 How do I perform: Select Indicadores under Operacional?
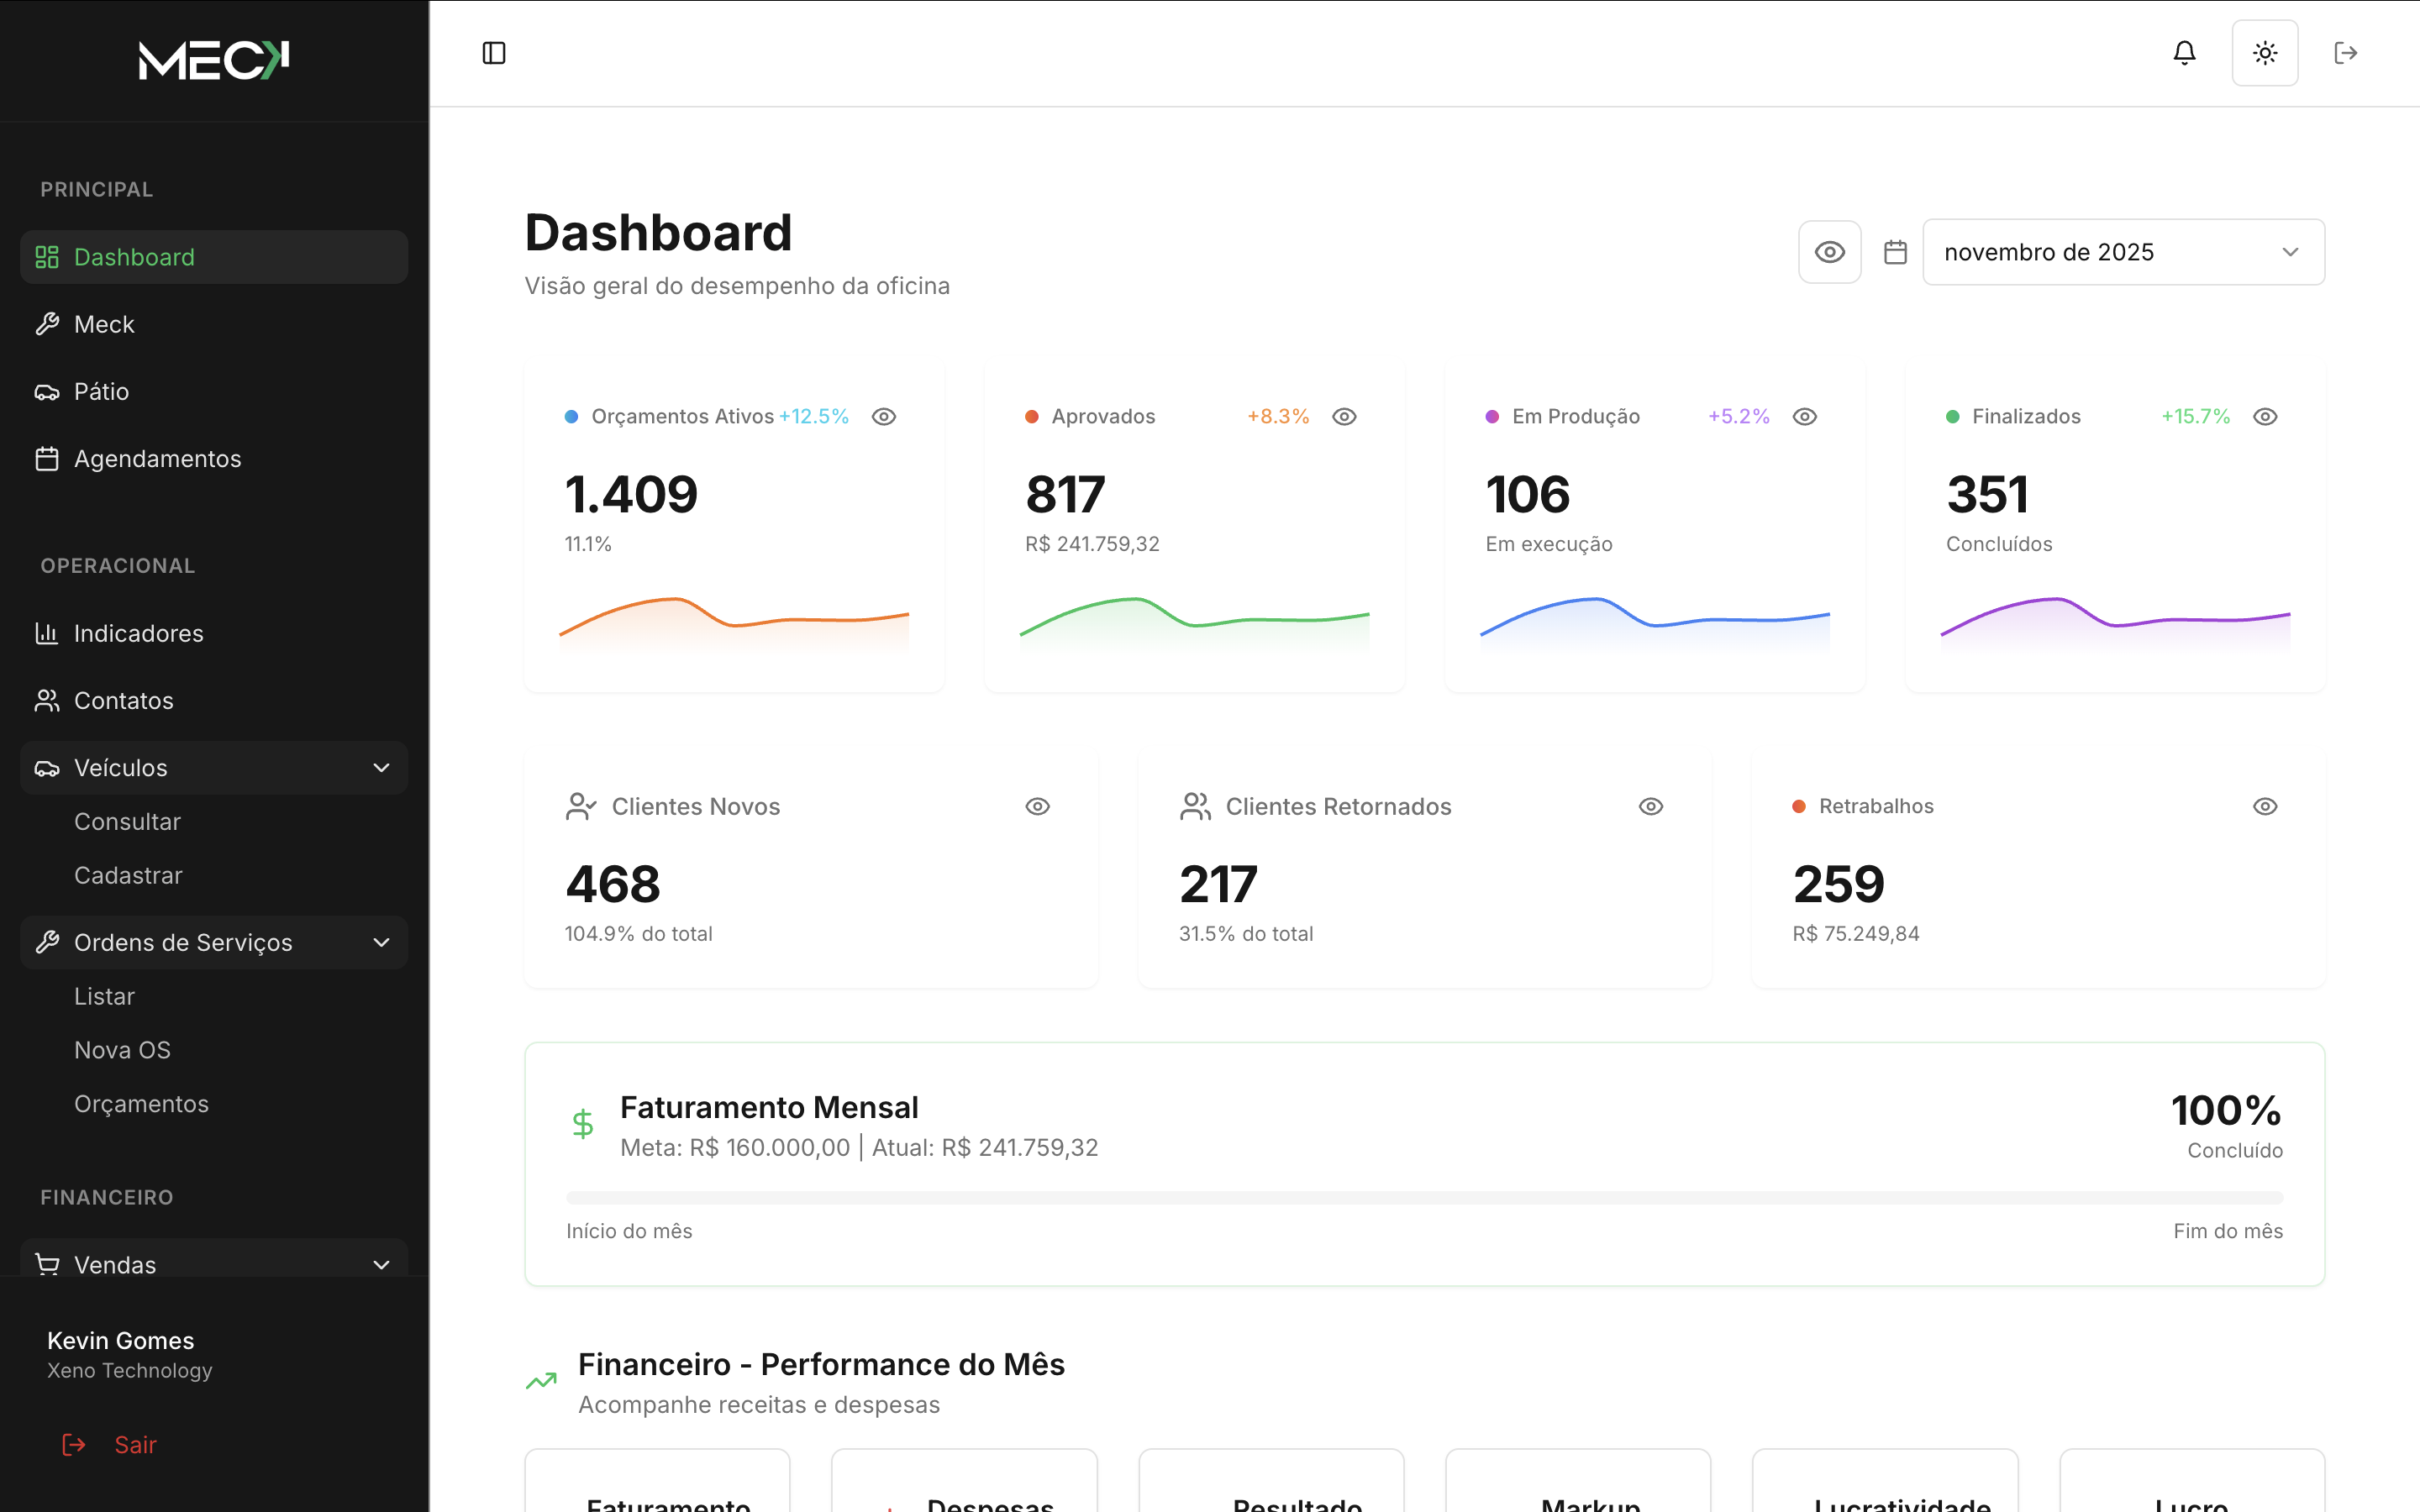[x=137, y=633]
